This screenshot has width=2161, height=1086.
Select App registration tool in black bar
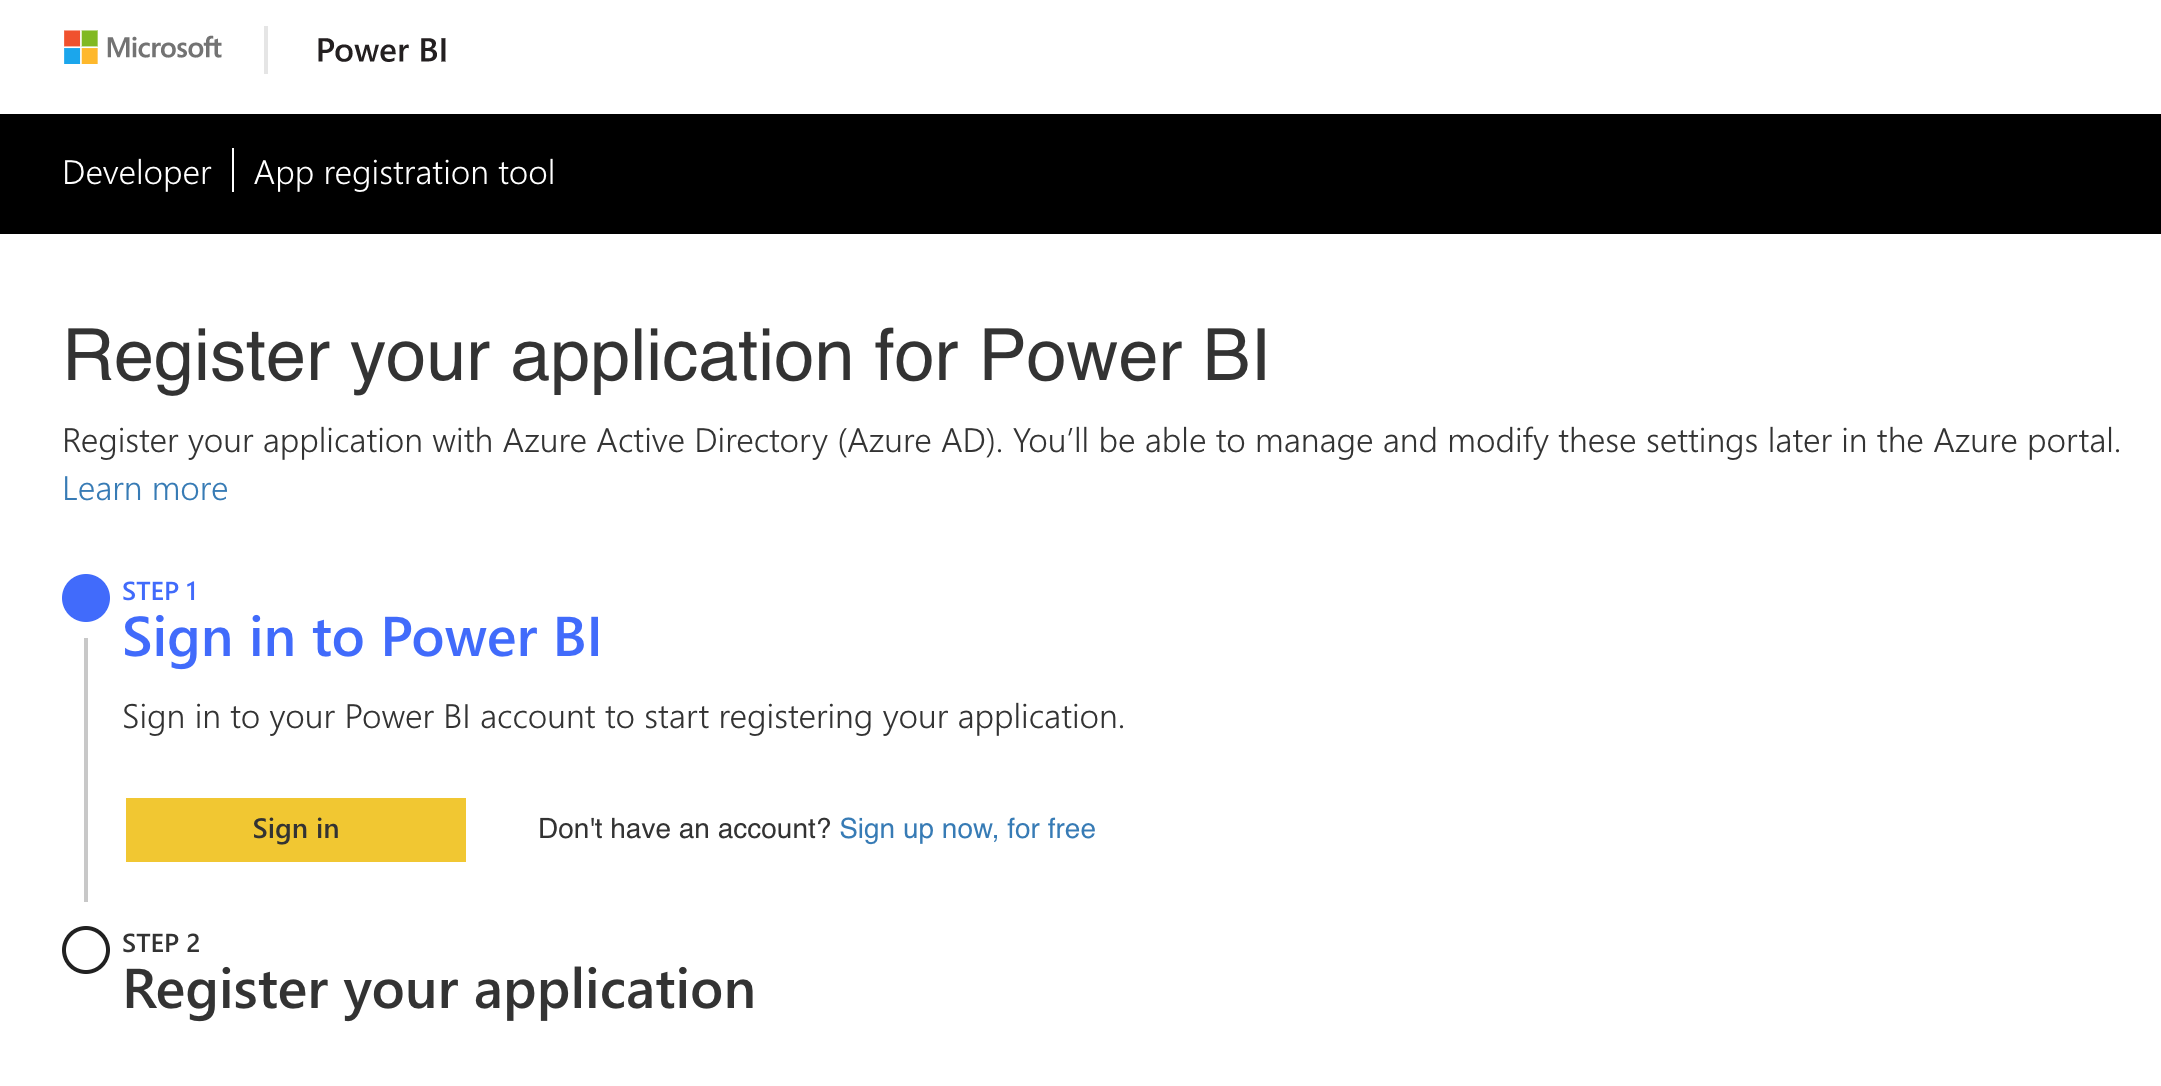404,172
